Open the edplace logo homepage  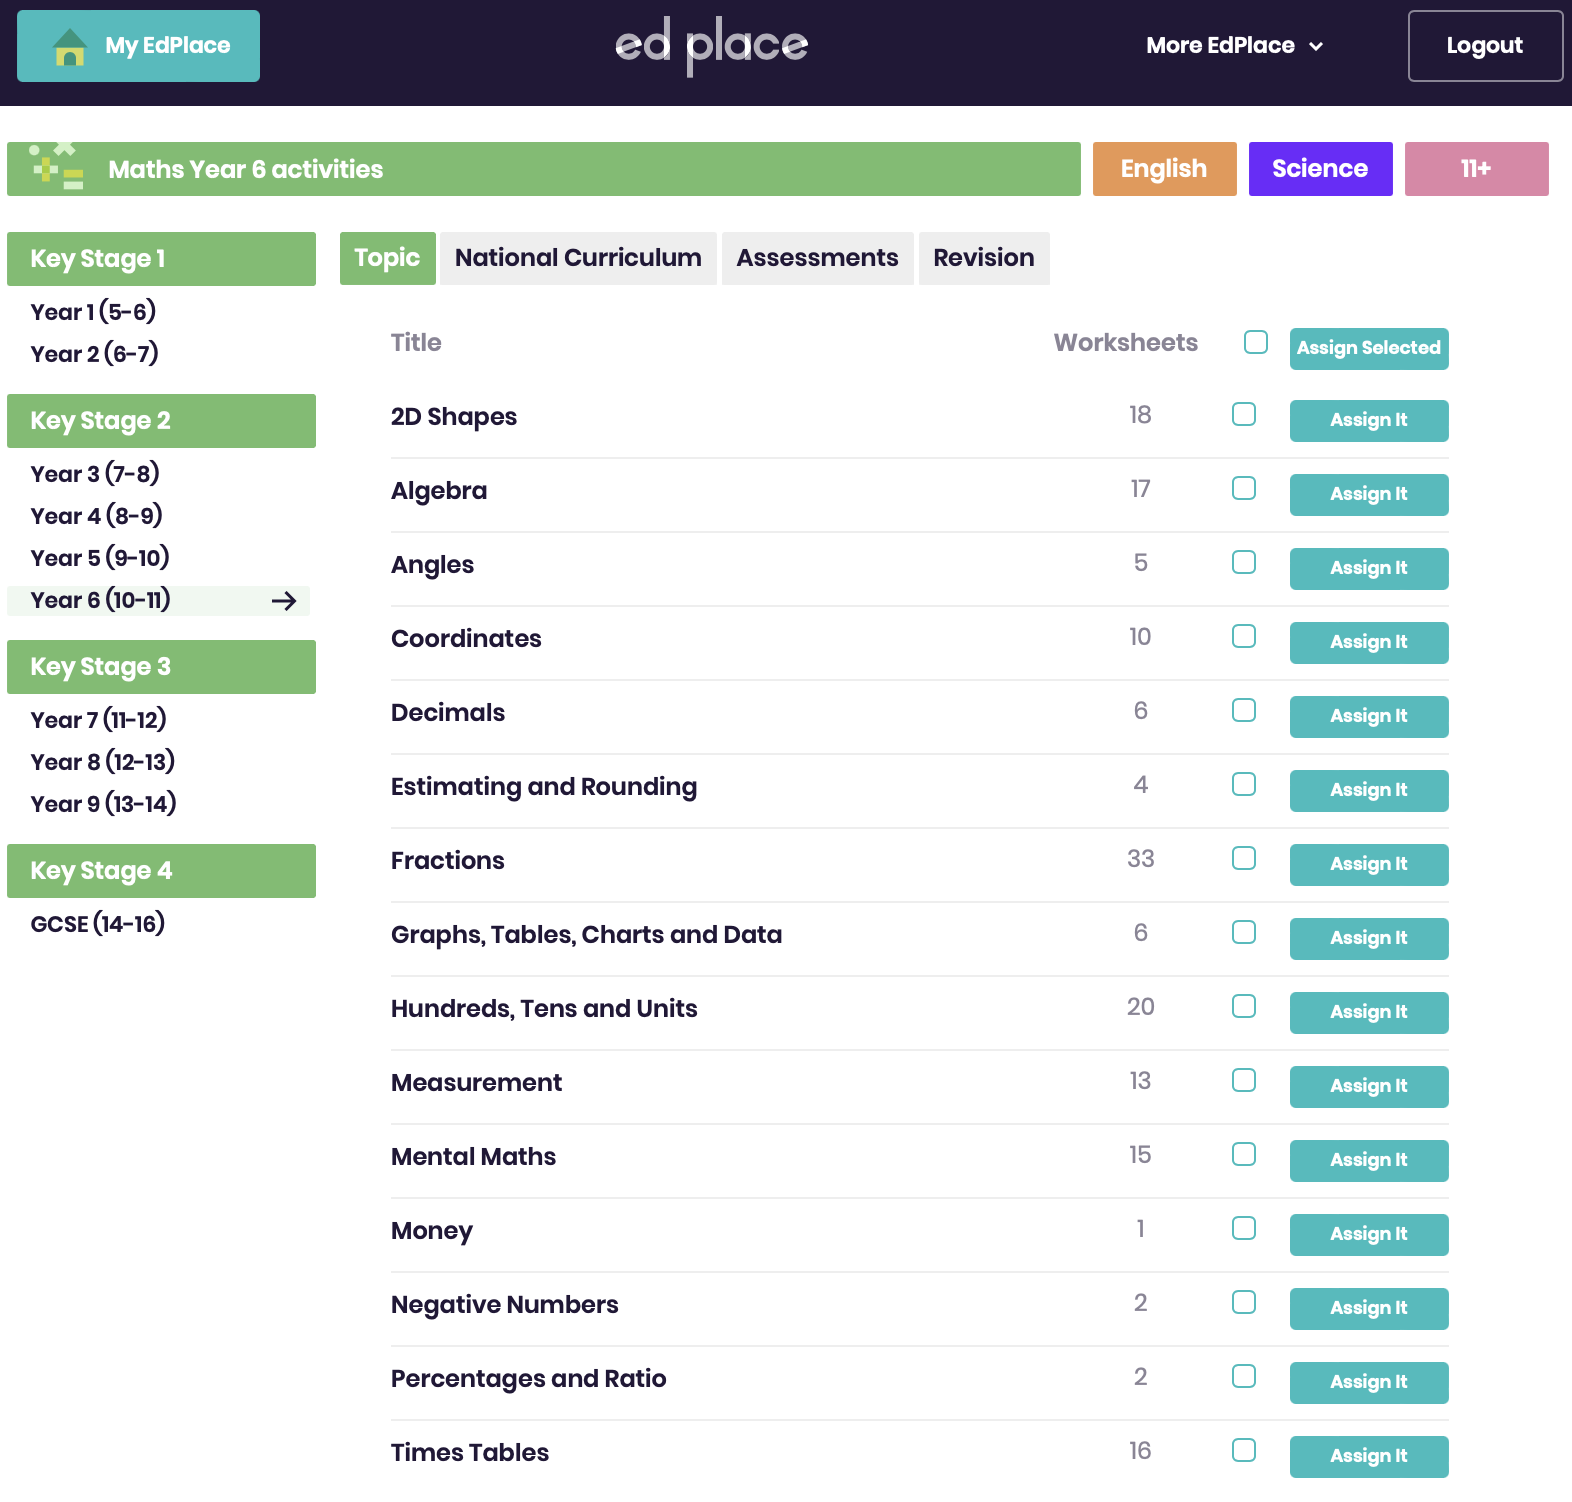point(711,45)
